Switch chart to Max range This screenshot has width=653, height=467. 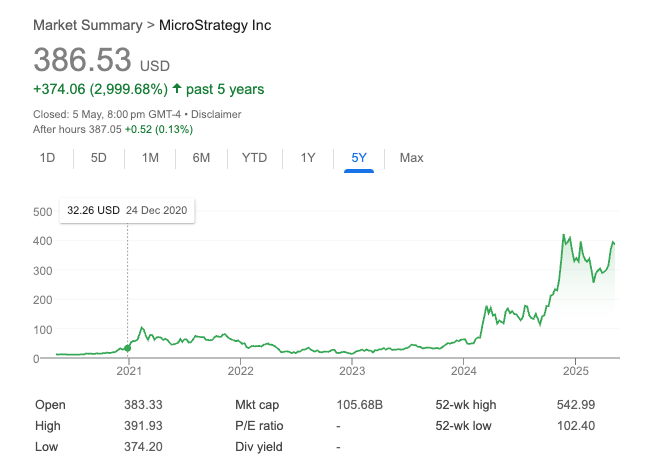click(x=411, y=158)
